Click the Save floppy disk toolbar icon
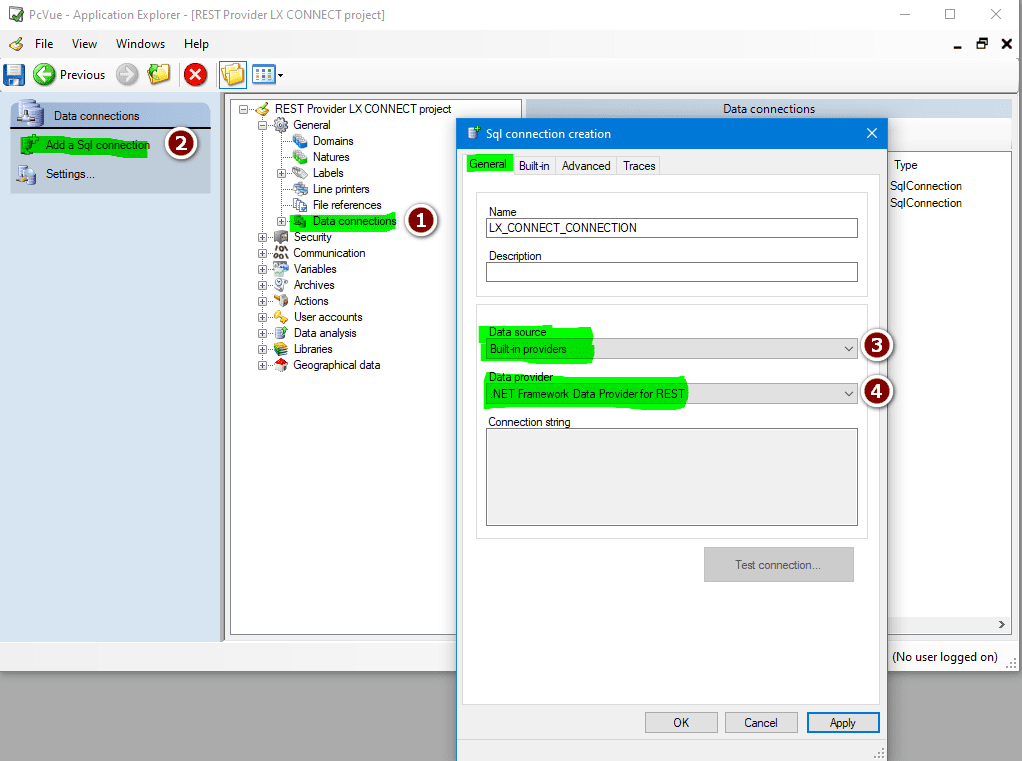 tap(14, 75)
